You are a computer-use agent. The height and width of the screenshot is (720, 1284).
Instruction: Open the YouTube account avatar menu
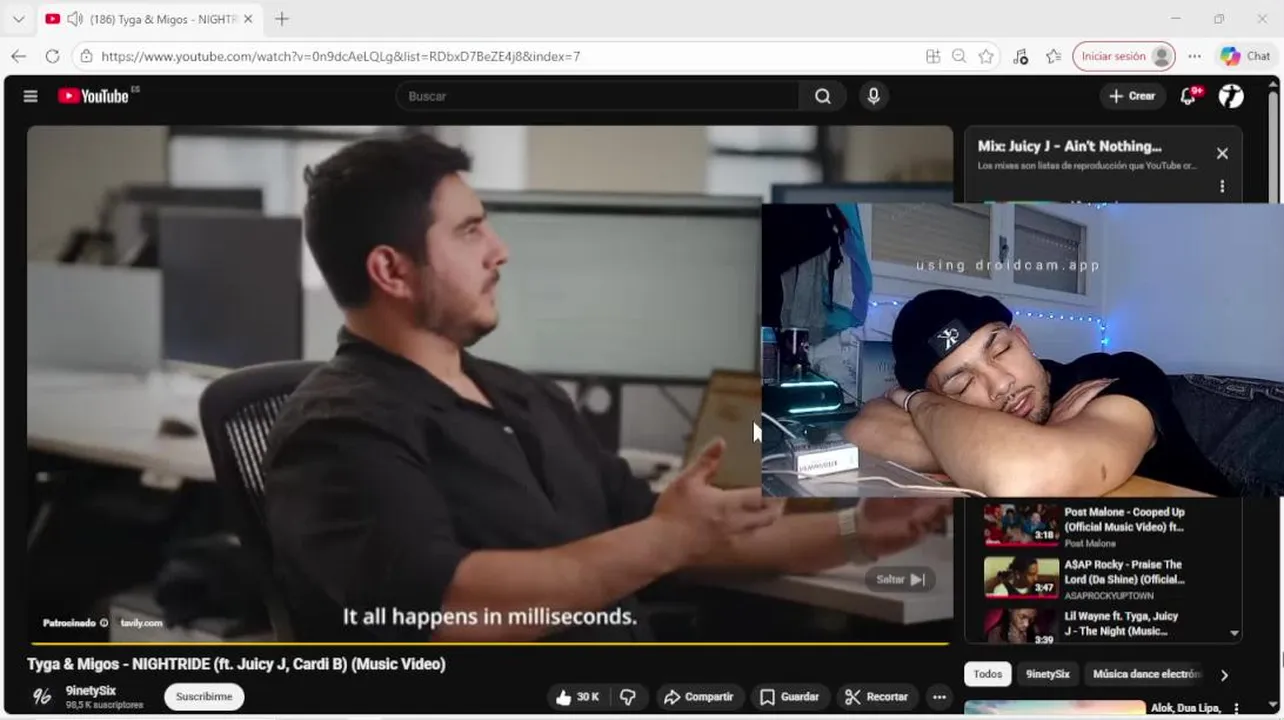coord(1231,96)
